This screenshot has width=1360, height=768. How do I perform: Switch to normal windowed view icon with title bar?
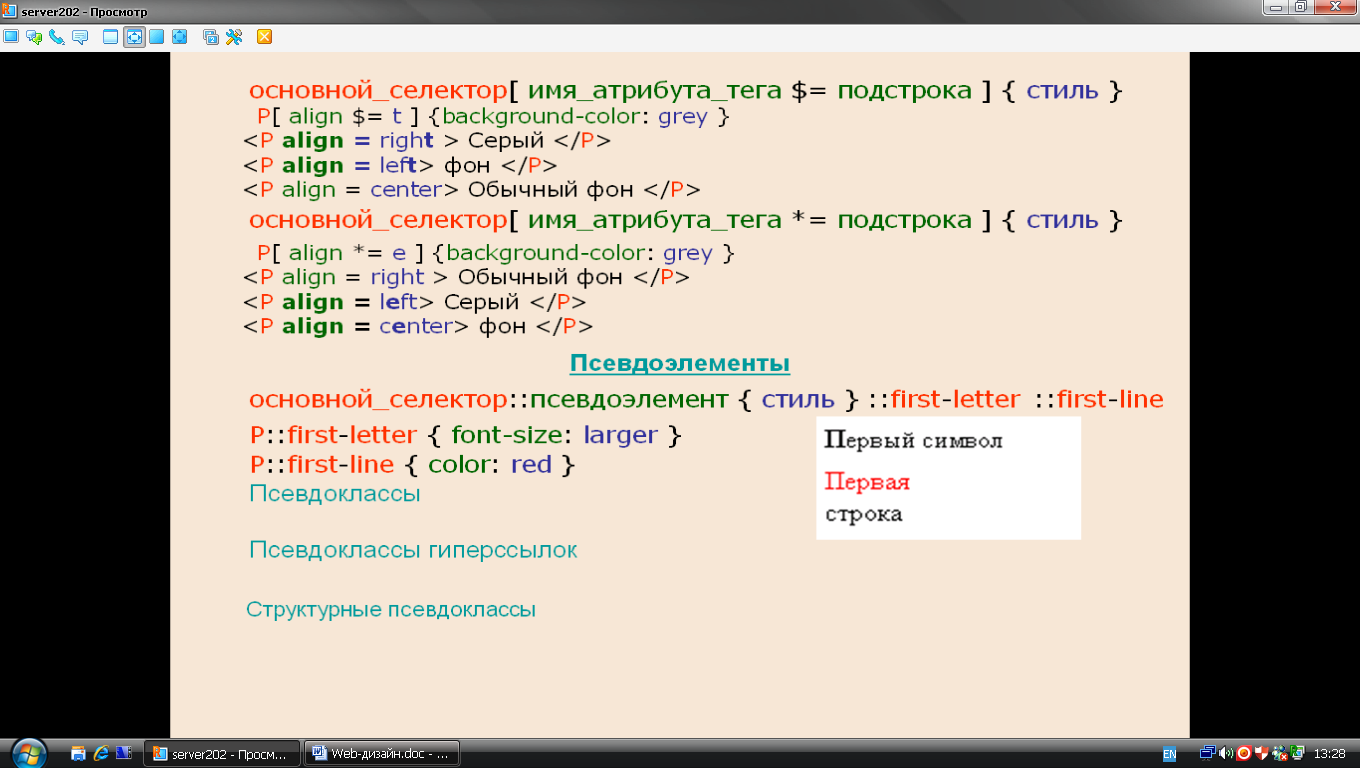111,37
